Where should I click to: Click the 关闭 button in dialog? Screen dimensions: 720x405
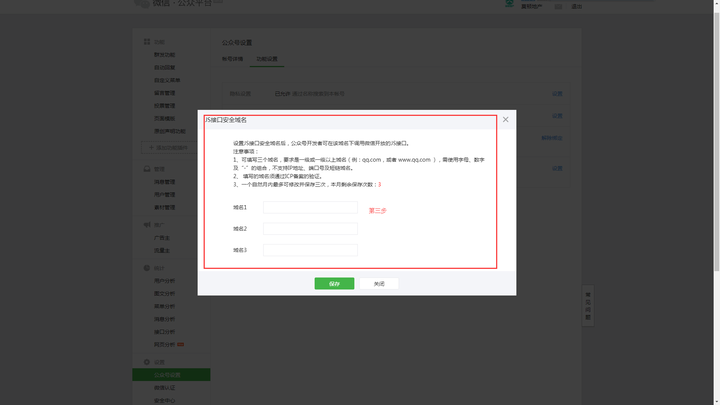point(379,284)
